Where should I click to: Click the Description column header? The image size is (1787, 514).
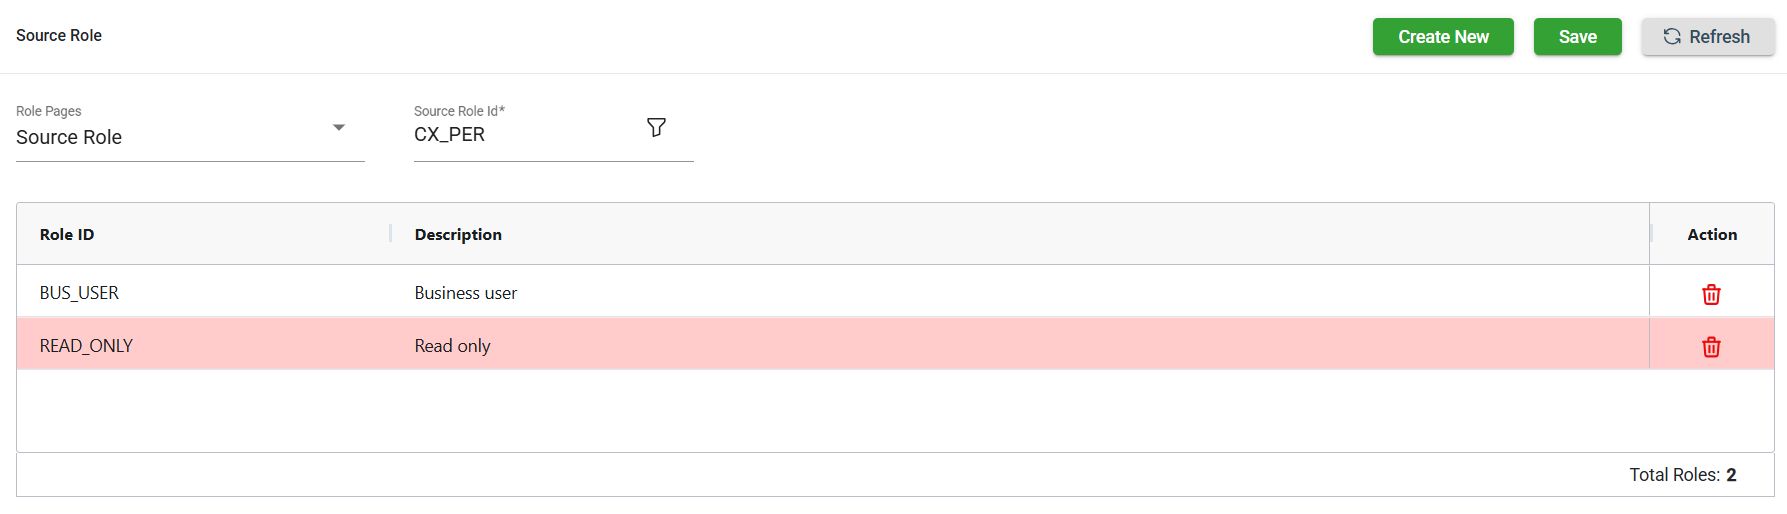pyautogui.click(x=458, y=235)
